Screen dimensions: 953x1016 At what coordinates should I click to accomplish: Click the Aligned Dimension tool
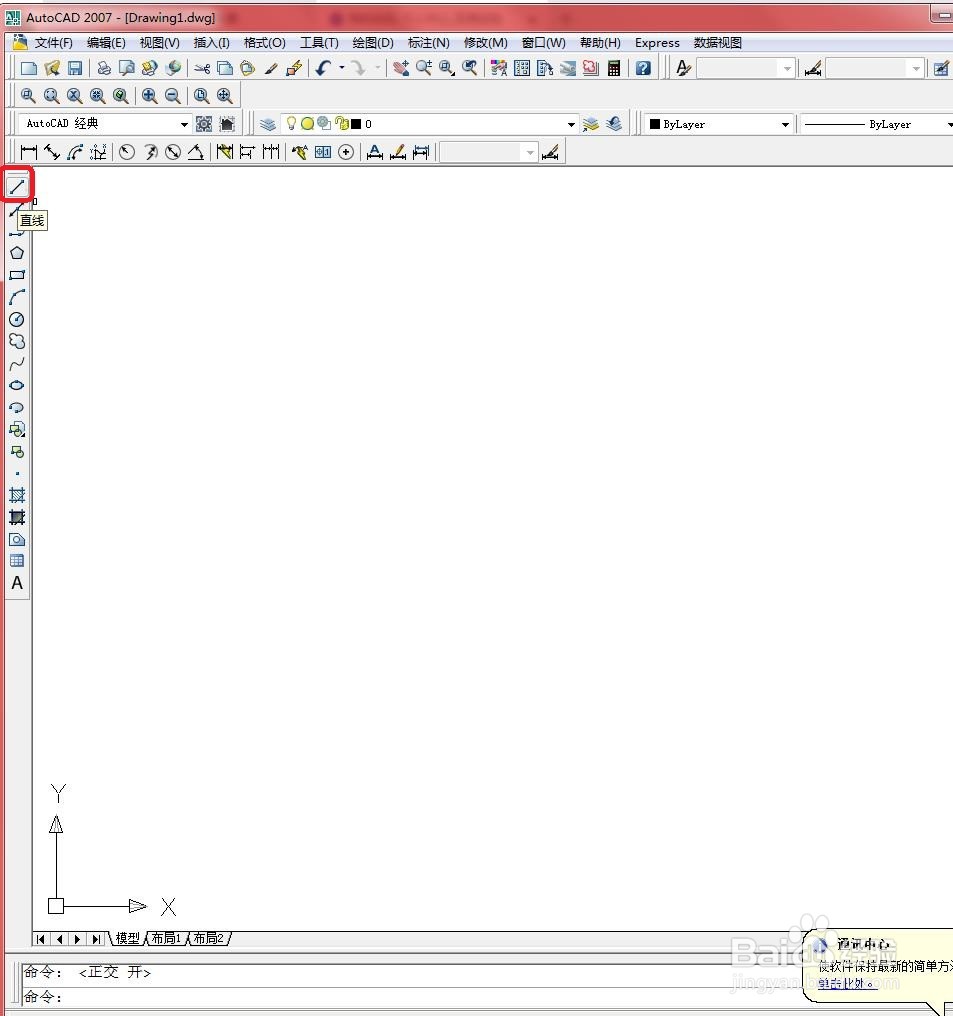tap(52, 152)
